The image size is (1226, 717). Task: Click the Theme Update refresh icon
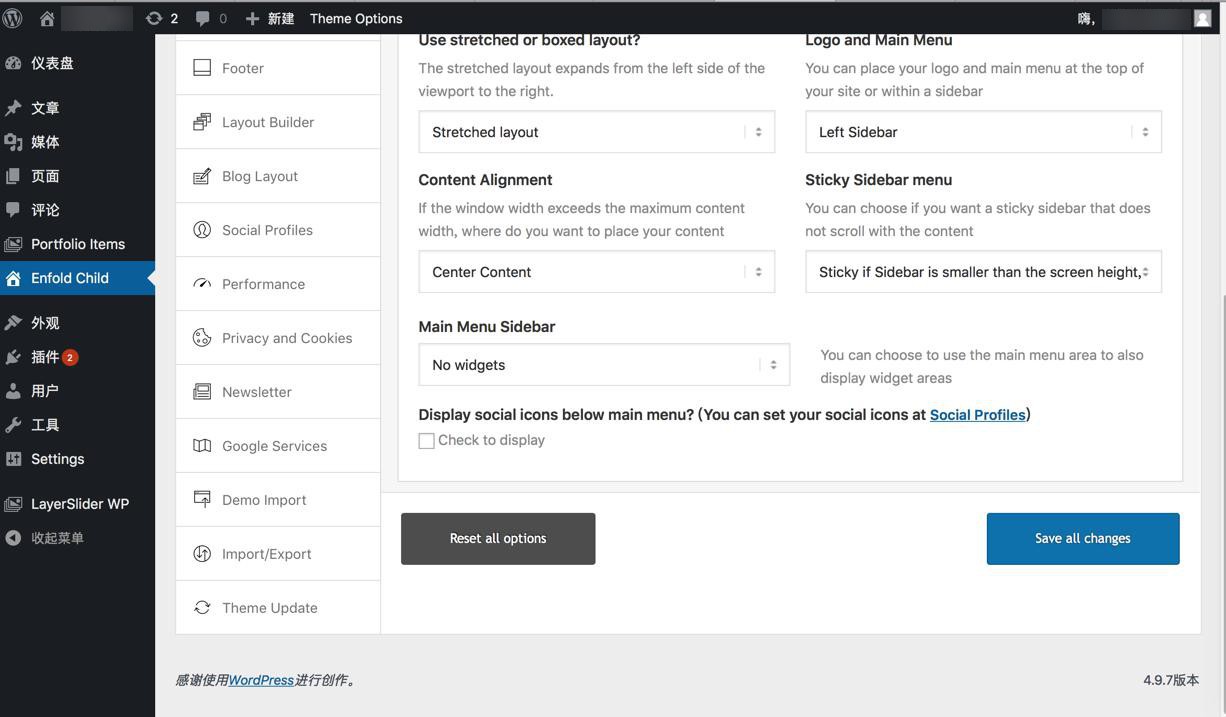(x=202, y=608)
